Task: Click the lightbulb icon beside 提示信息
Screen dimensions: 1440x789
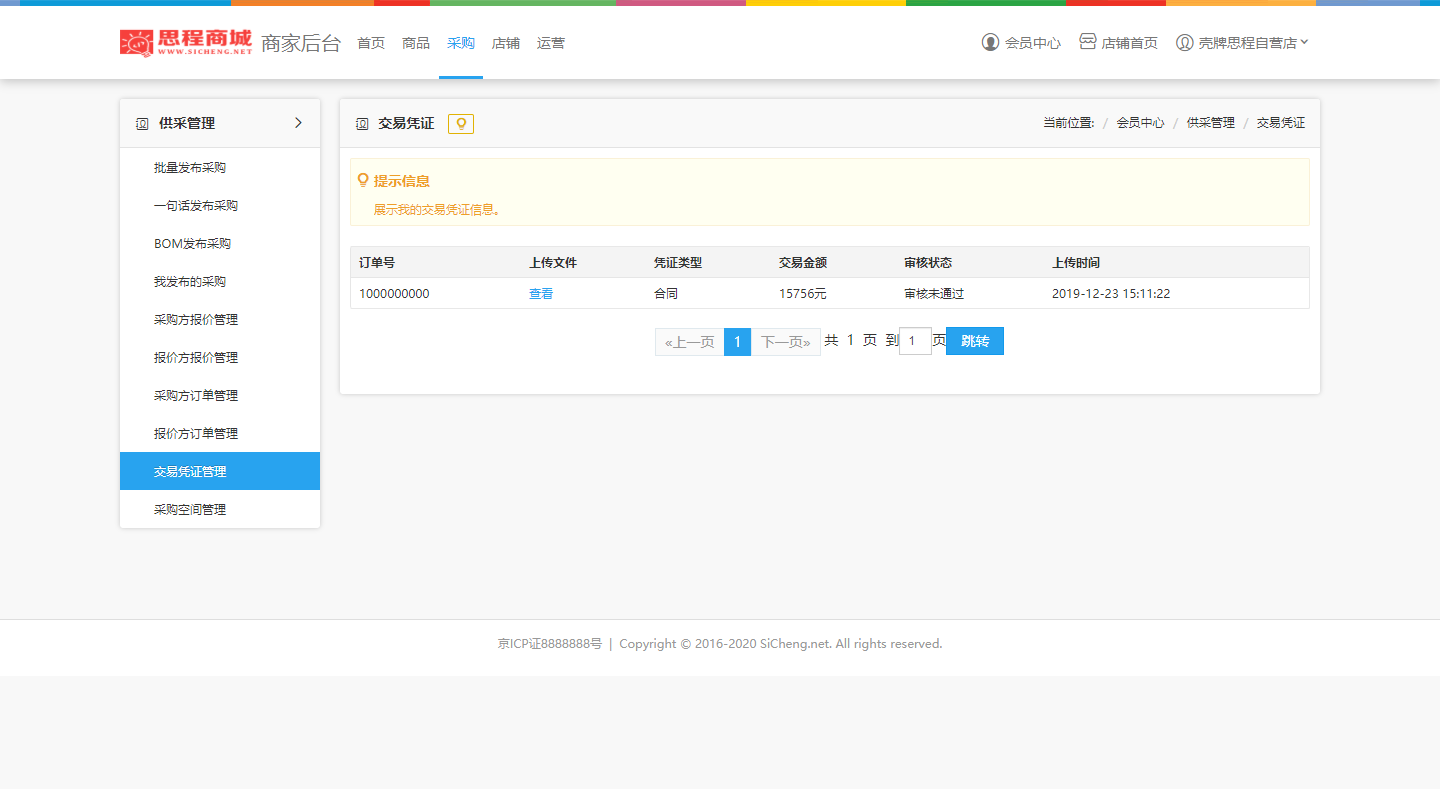Action: click(363, 181)
